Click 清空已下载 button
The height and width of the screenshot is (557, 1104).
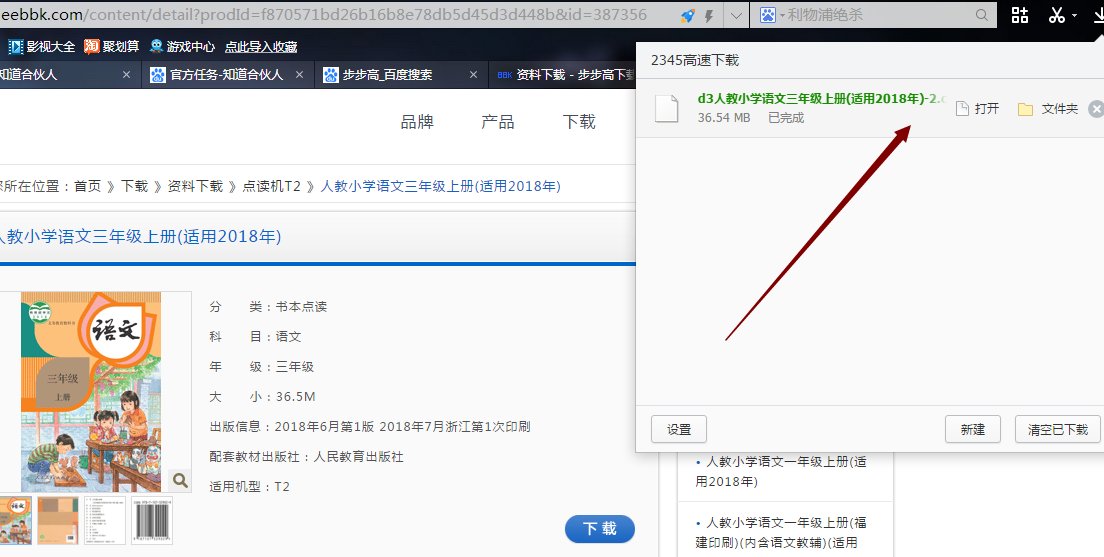[1058, 429]
